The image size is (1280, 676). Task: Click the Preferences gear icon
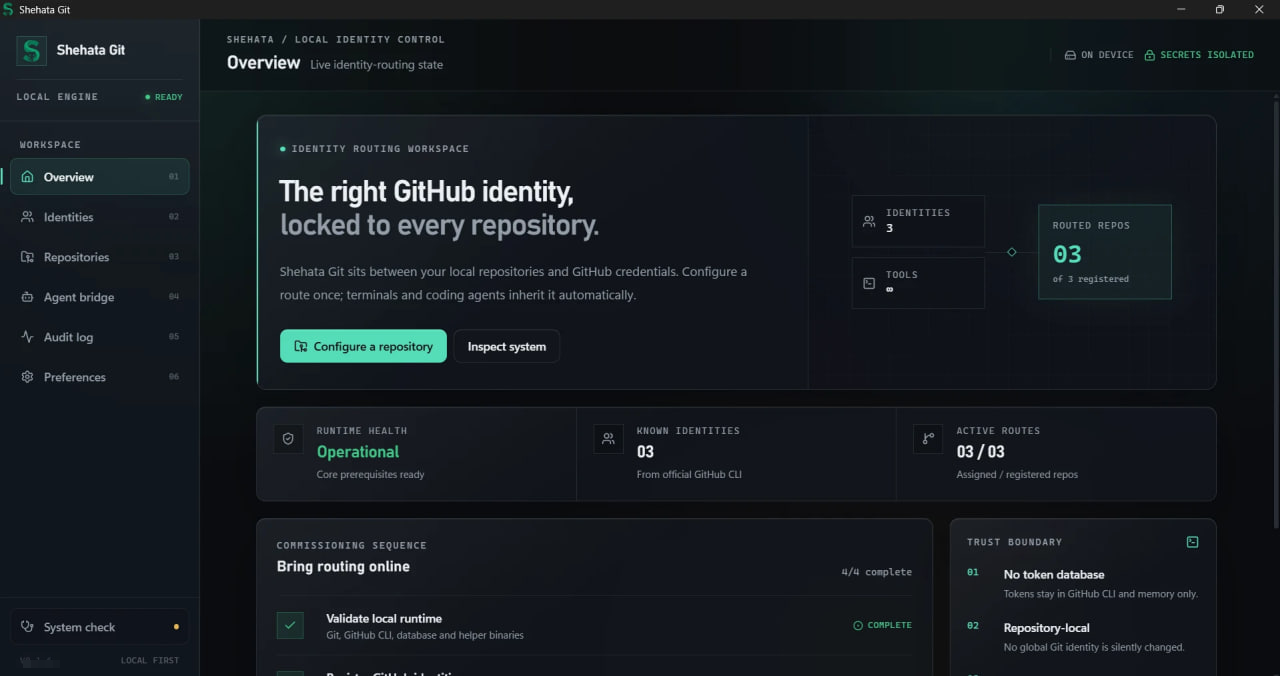pyautogui.click(x=27, y=377)
